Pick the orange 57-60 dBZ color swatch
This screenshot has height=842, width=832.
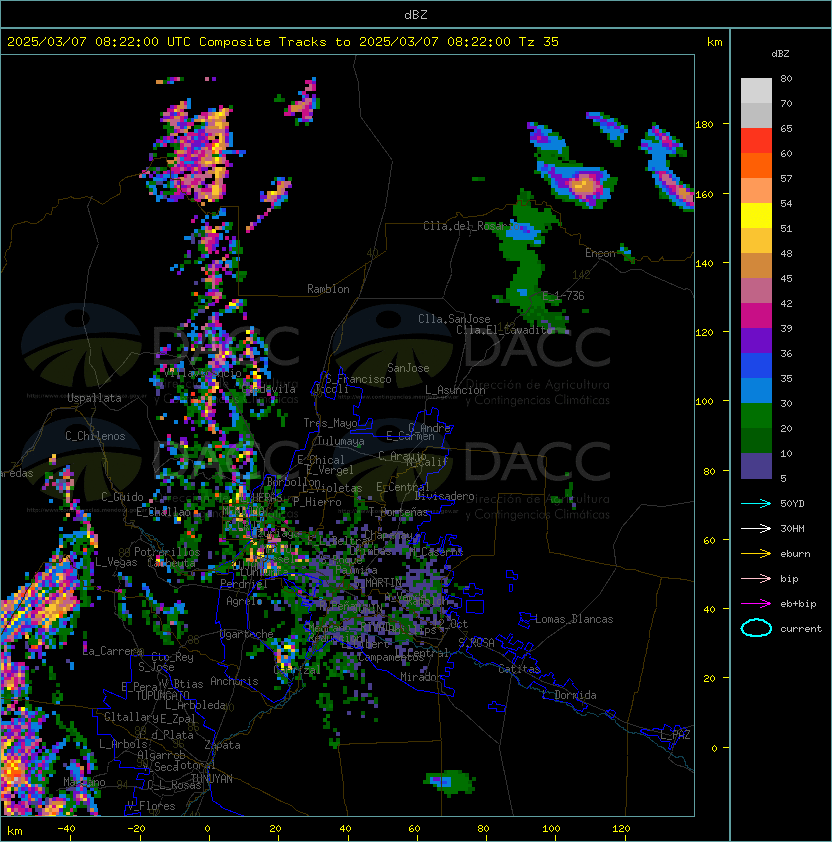[x=756, y=166]
